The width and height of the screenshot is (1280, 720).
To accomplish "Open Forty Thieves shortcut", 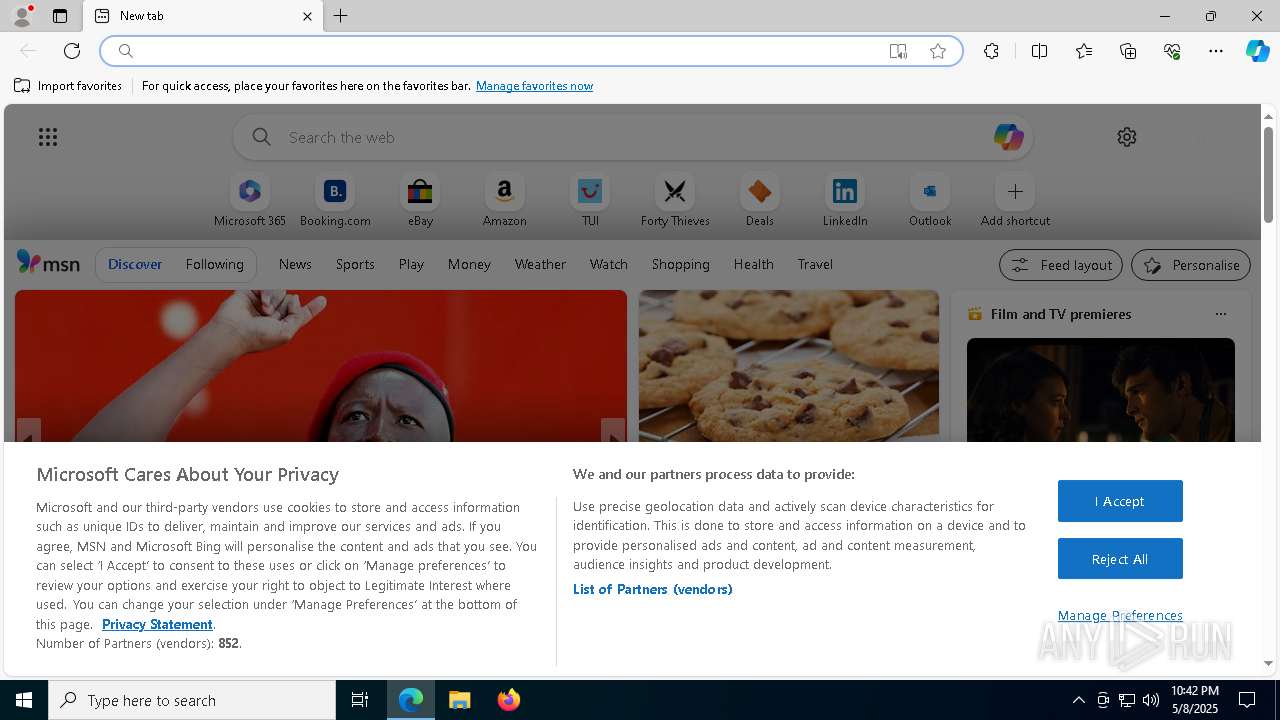I will click(x=675, y=201).
